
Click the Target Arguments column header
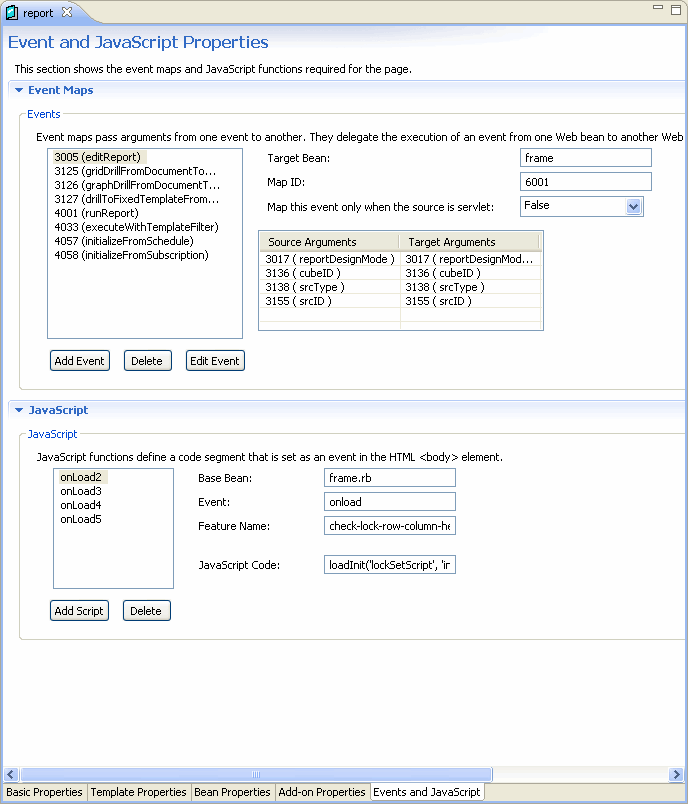pyautogui.click(x=469, y=242)
